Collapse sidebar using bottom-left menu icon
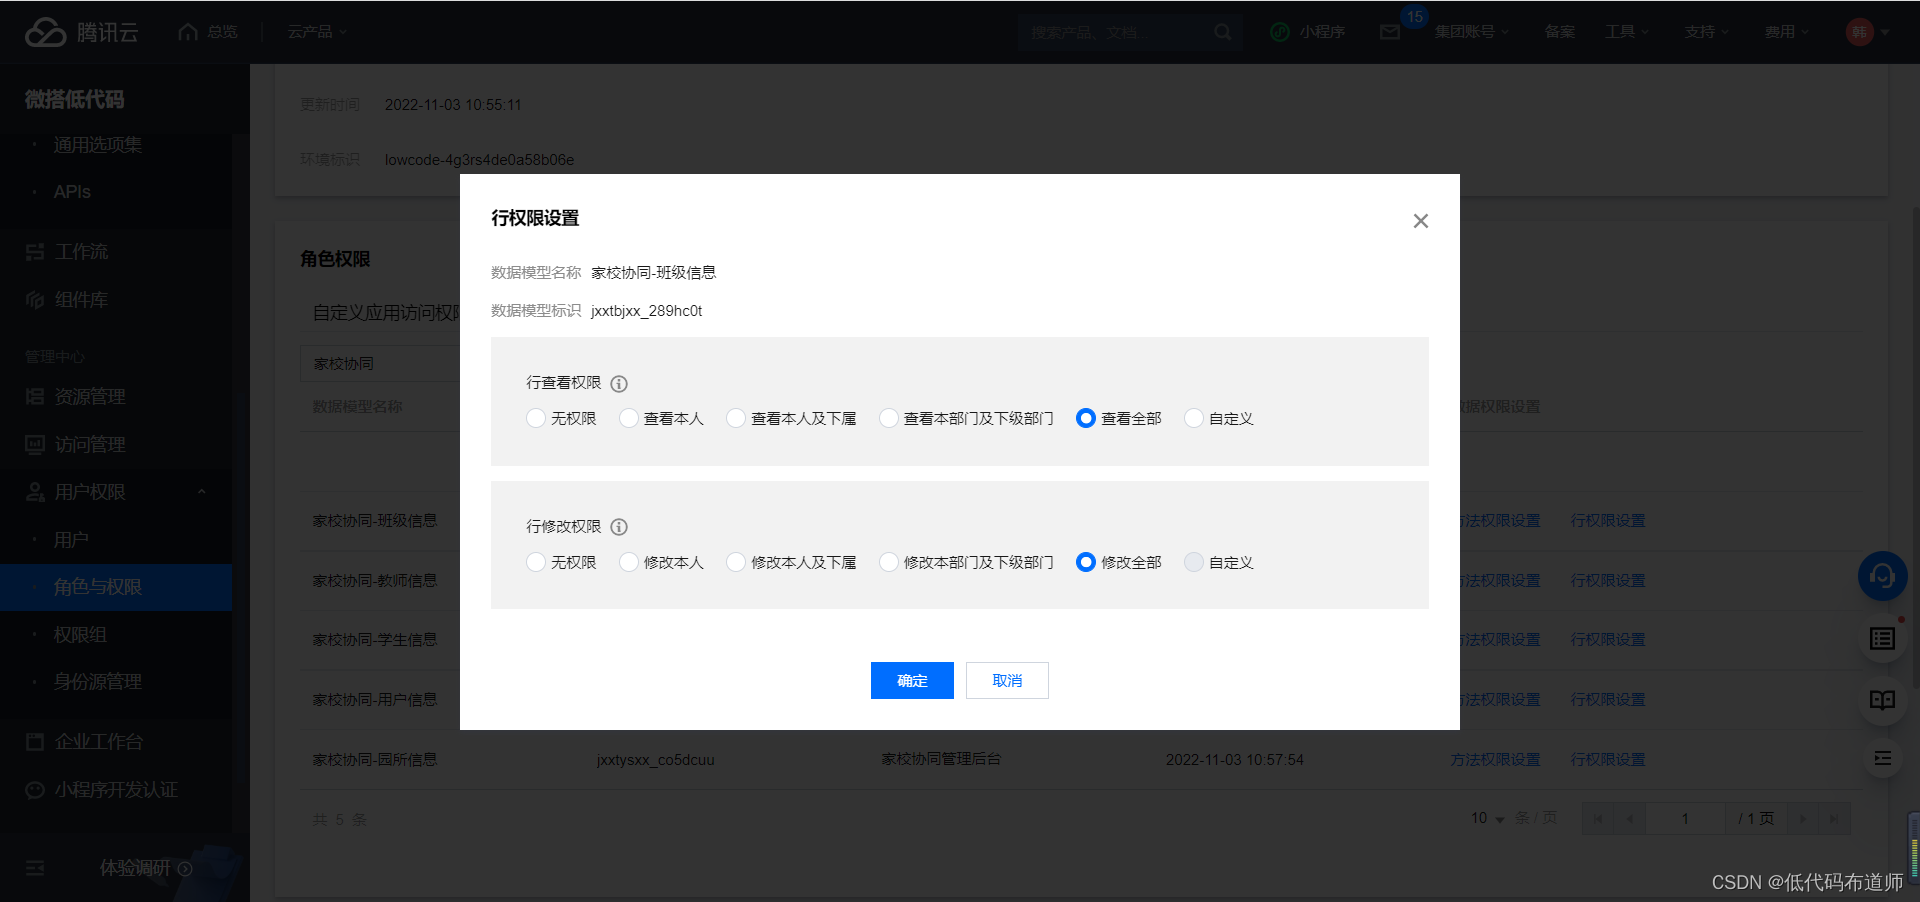 click(35, 868)
